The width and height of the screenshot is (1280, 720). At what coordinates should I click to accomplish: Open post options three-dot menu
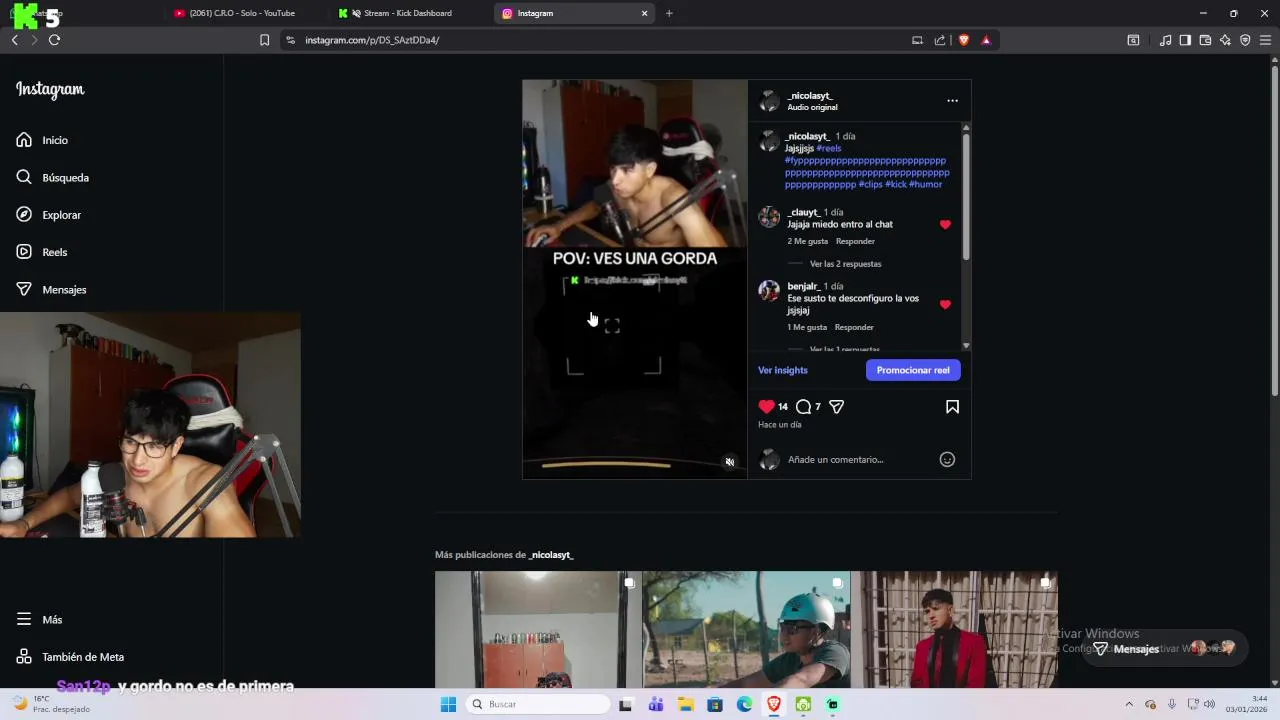[952, 101]
